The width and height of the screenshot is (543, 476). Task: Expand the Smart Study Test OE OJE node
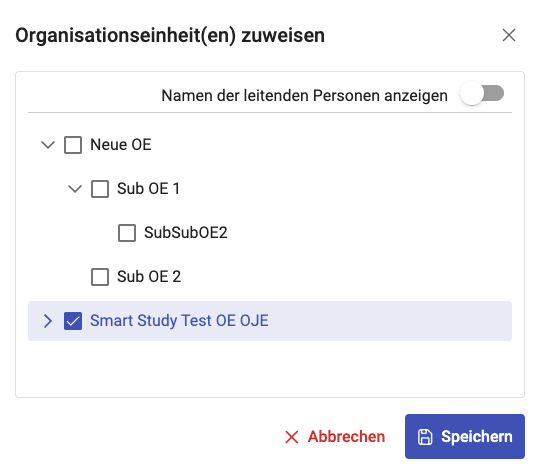(48, 321)
